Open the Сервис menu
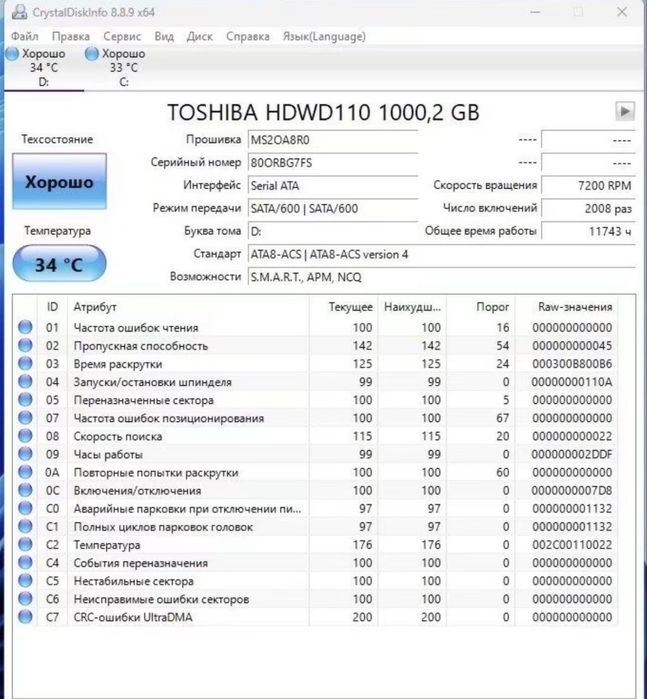The width and height of the screenshot is (647, 699). coord(122,36)
